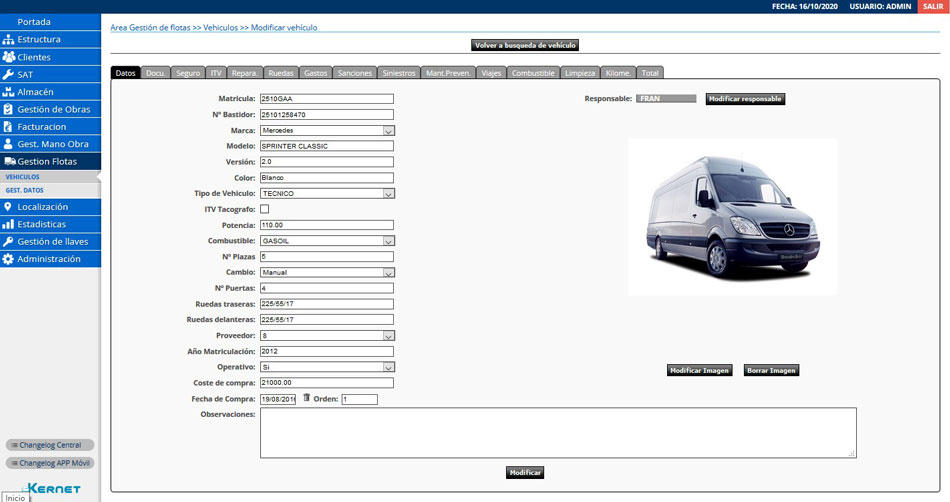Switch to the Seguro tab

[x=187, y=73]
